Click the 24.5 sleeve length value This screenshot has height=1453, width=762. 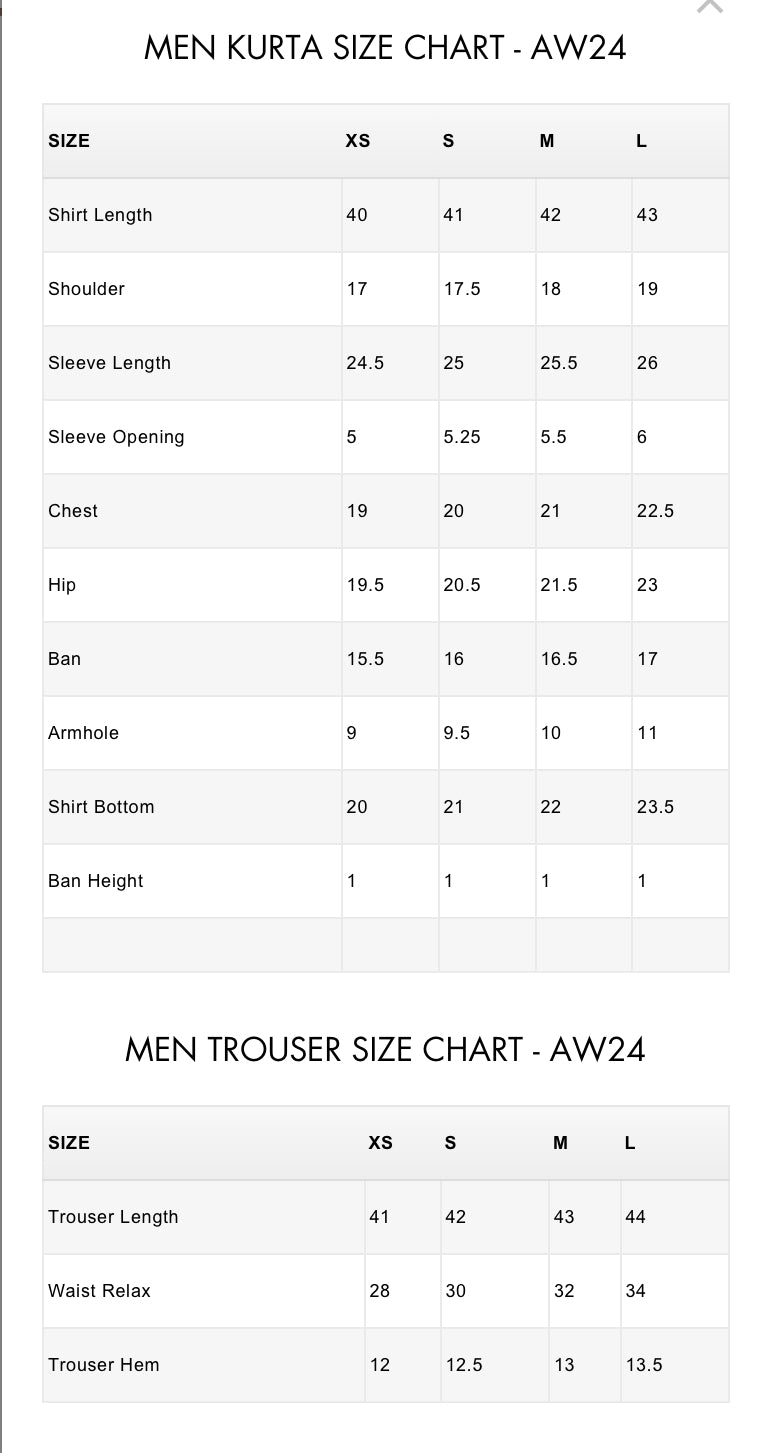click(365, 363)
